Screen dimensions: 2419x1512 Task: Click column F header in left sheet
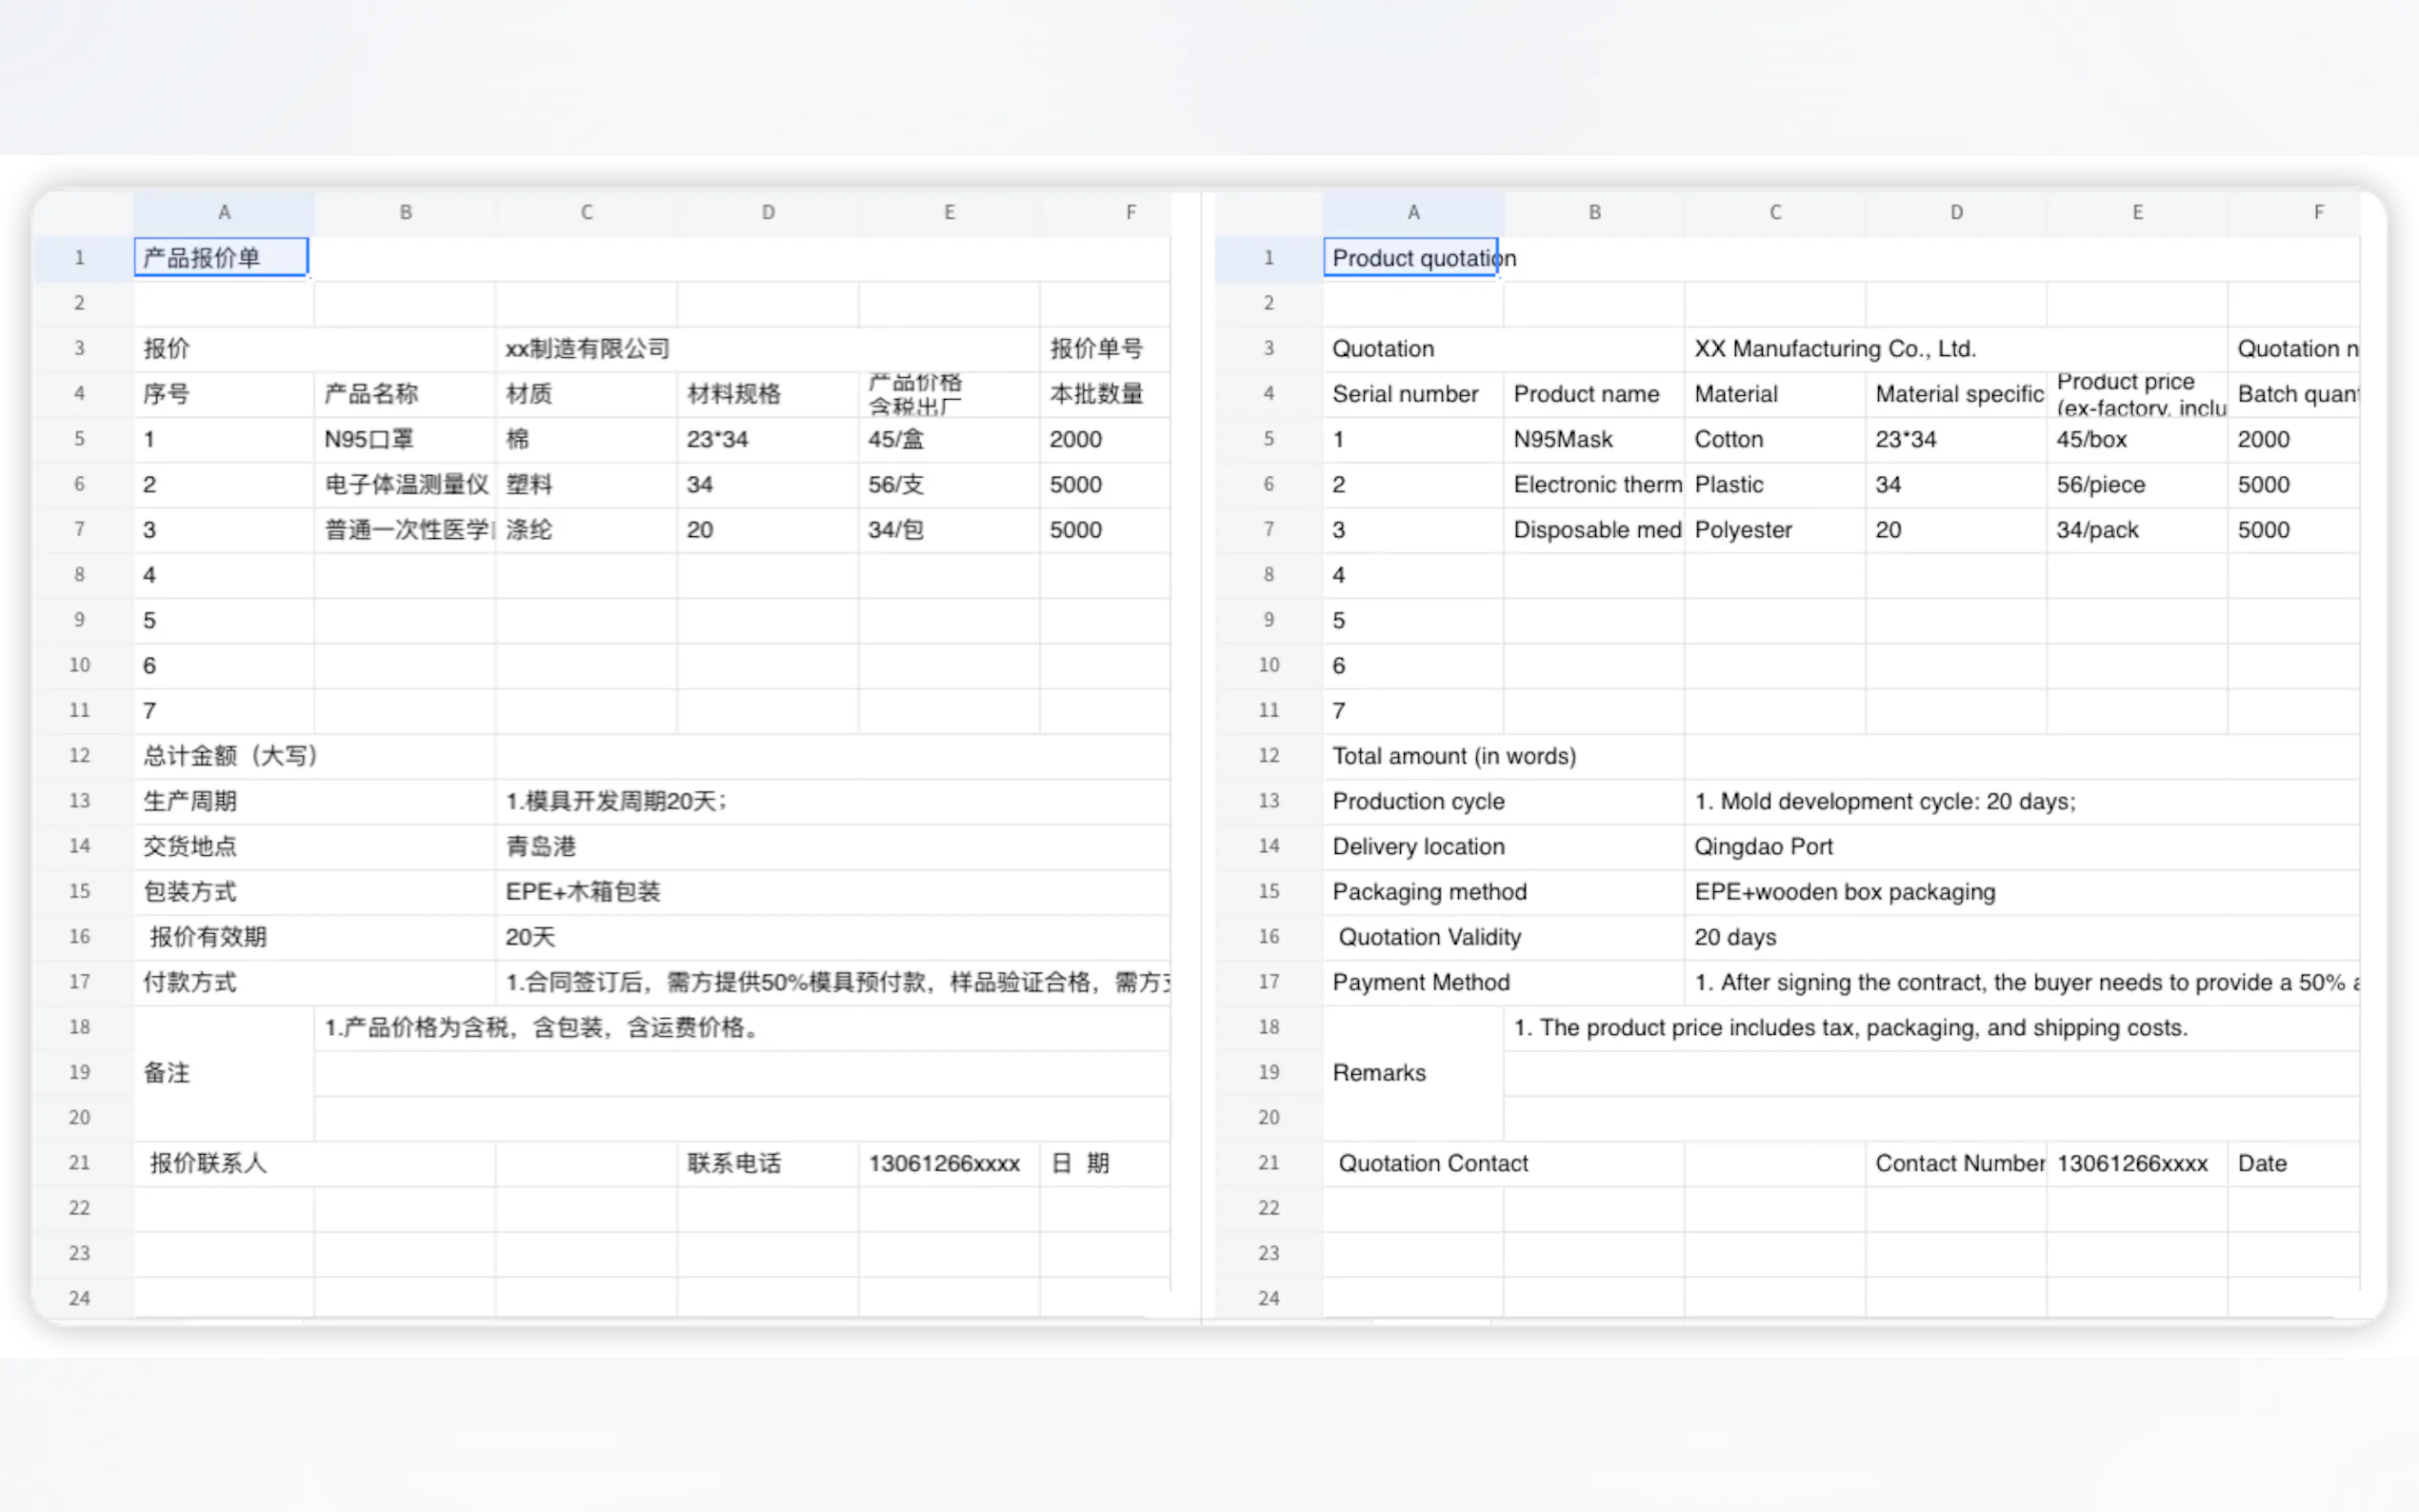point(1130,212)
